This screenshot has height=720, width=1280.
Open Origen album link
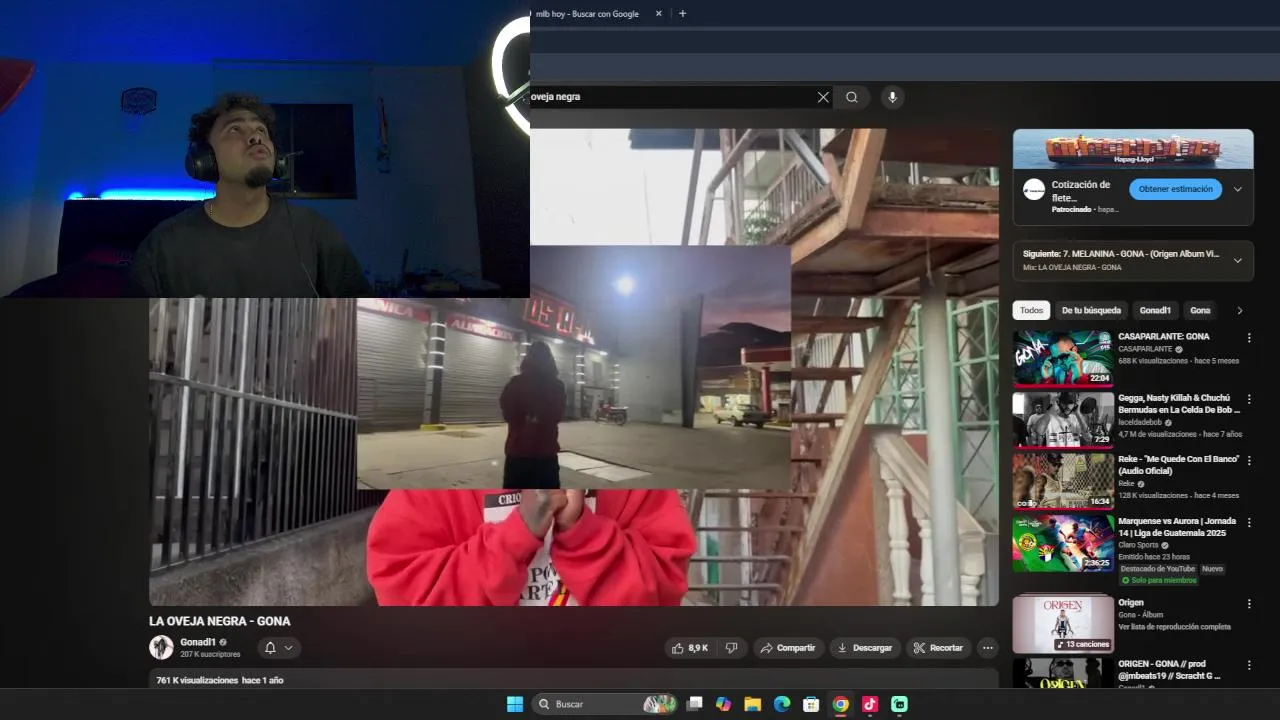tap(1130, 603)
